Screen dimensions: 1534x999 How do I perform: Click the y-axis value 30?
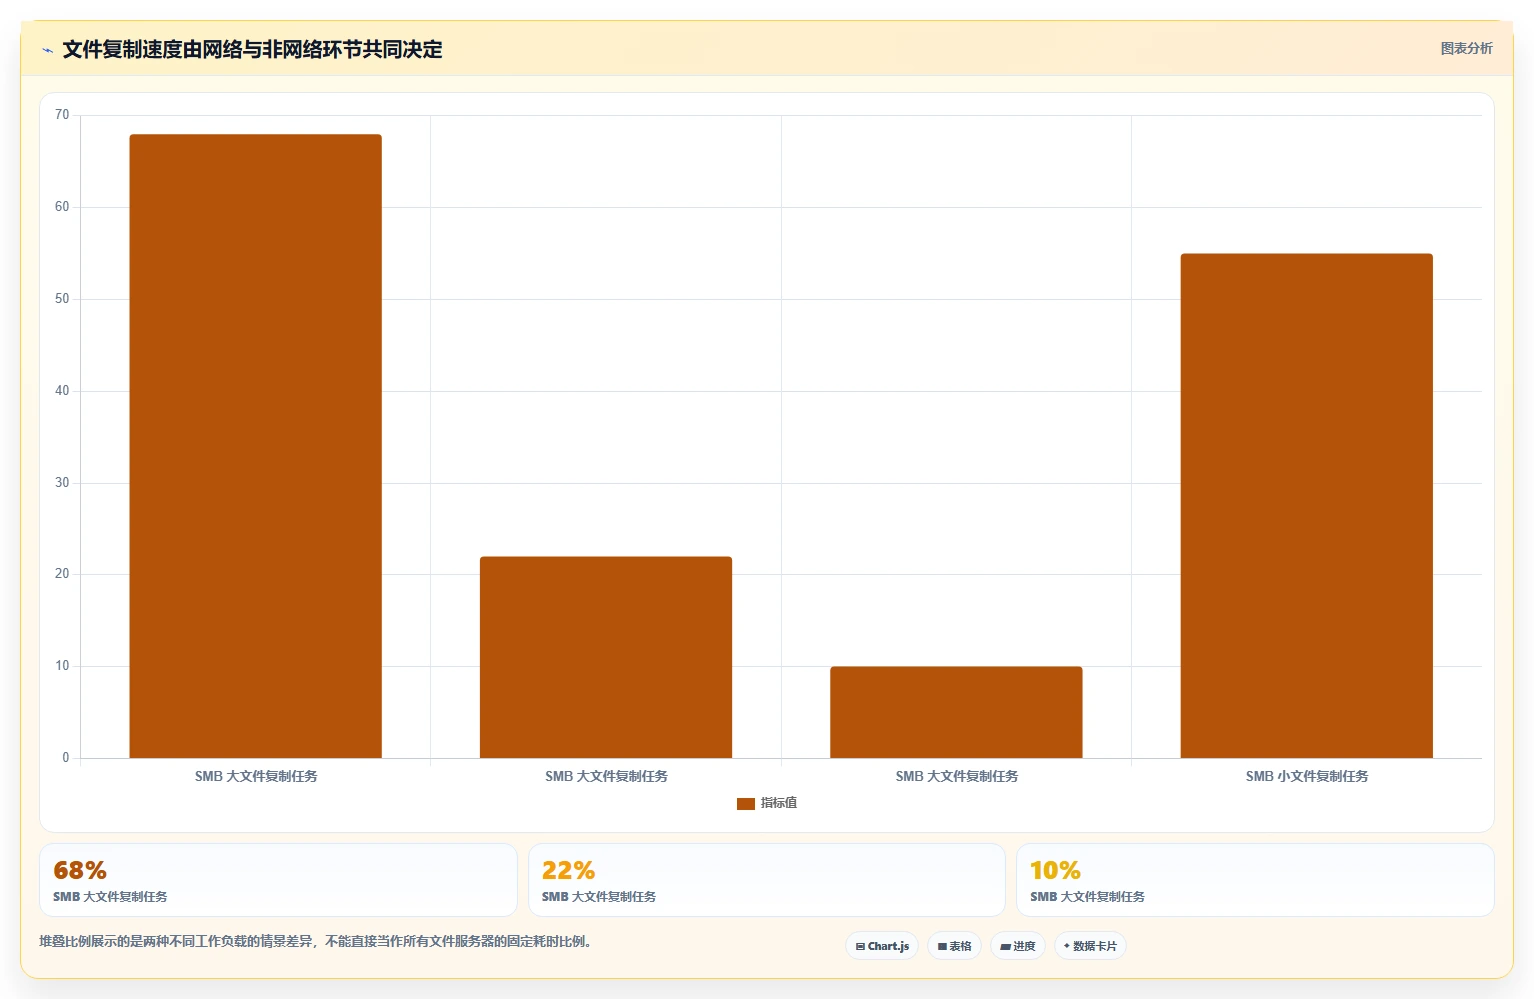click(62, 483)
